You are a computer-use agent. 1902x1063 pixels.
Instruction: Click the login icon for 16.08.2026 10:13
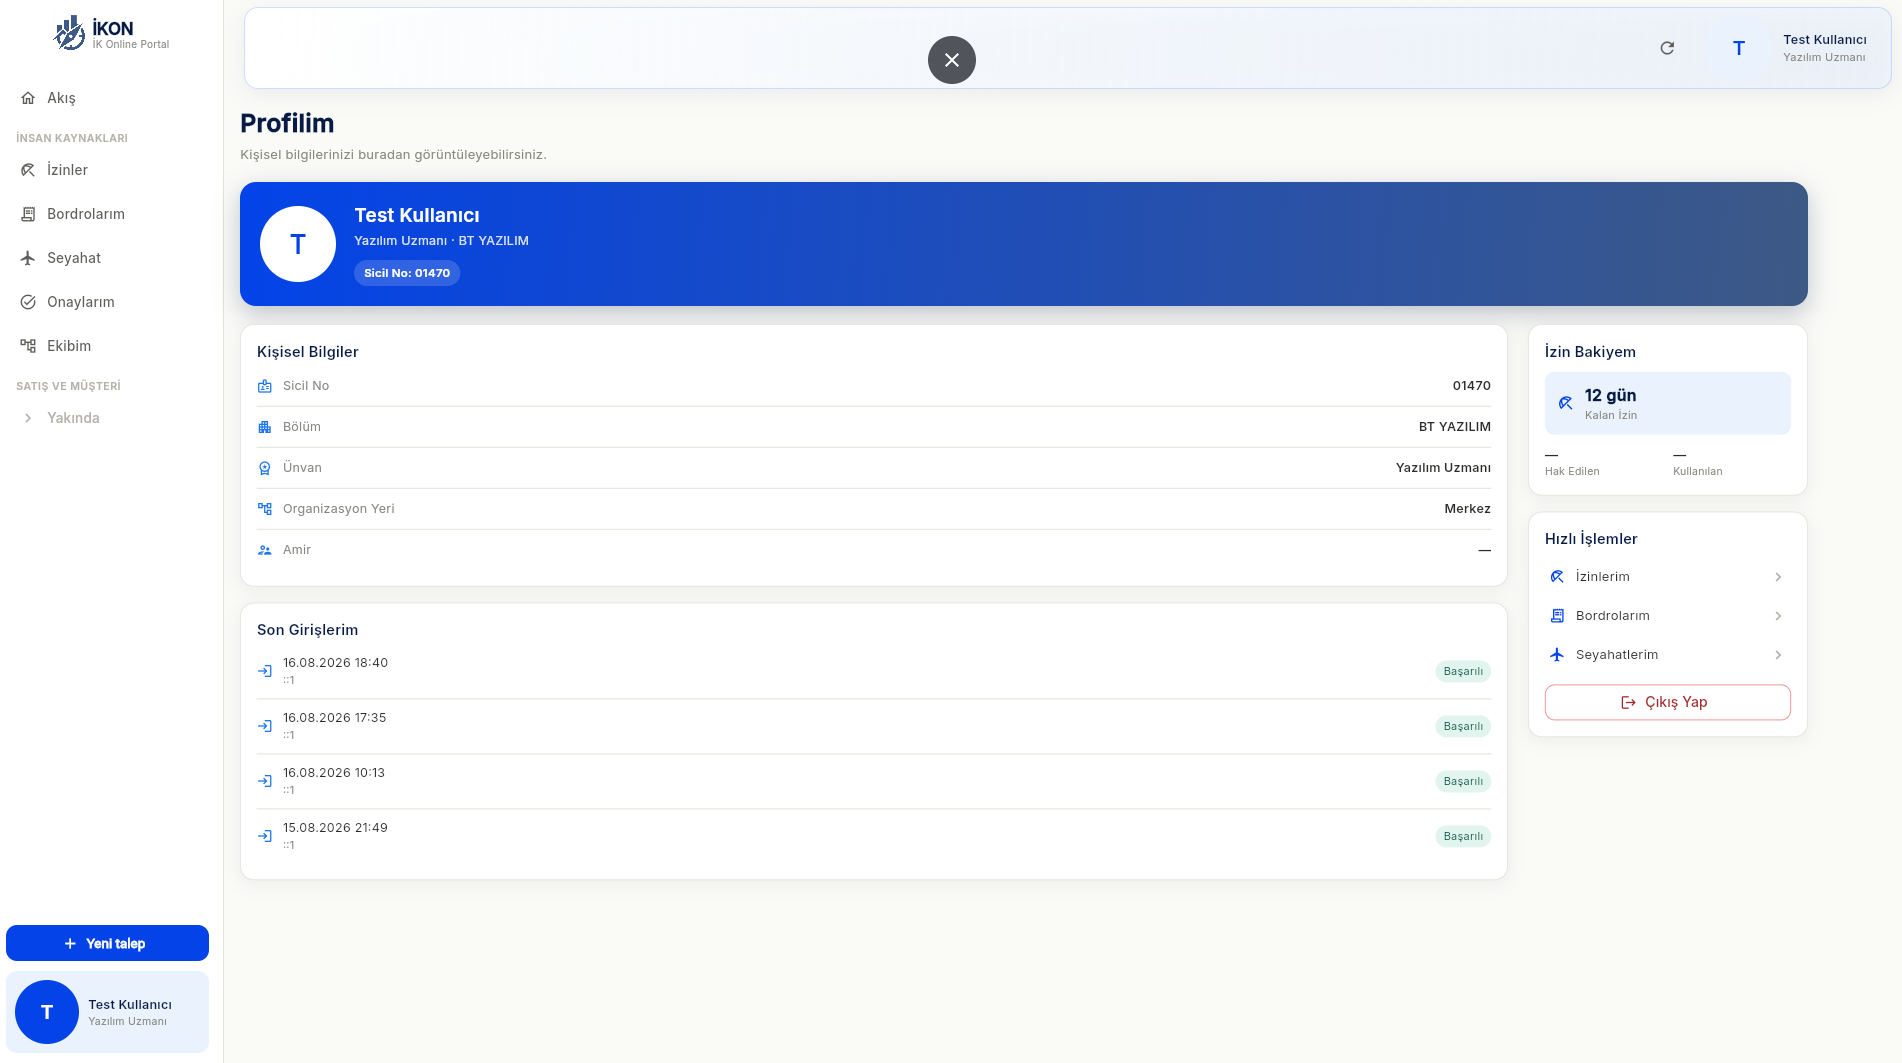tap(265, 781)
